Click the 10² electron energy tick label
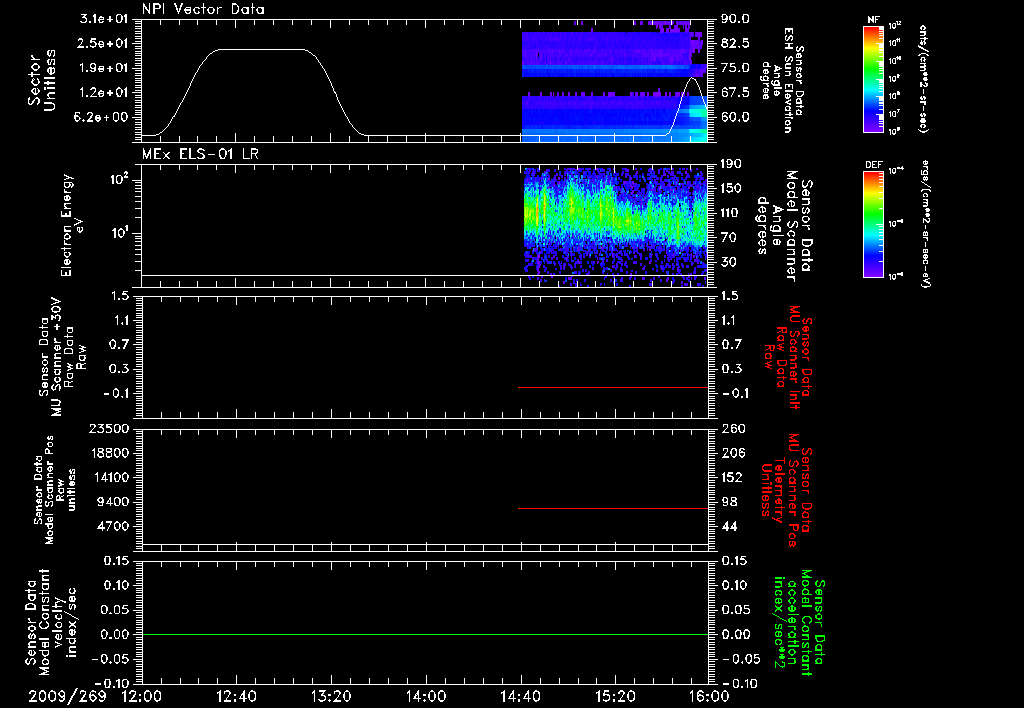The width and height of the screenshot is (1024, 708). click(120, 178)
